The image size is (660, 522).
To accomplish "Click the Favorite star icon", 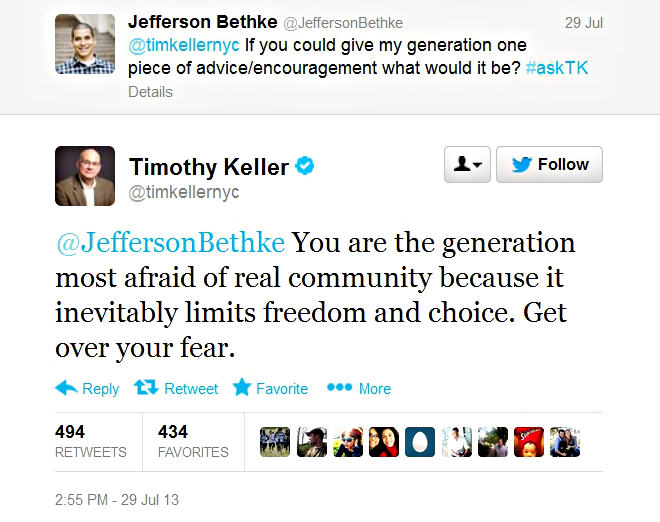I will pos(242,388).
